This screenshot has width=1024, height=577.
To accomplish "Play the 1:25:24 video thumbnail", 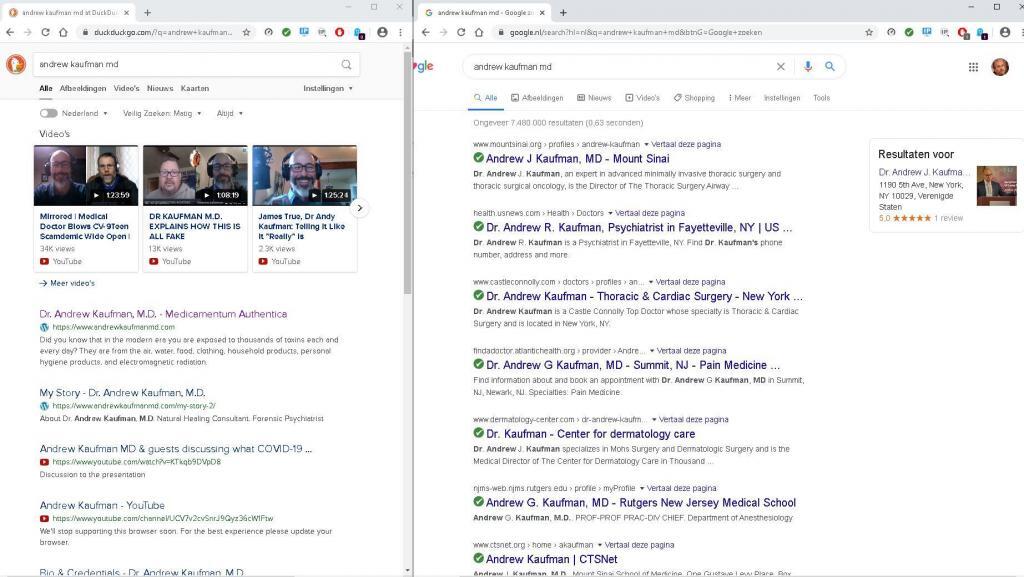I will point(305,176).
